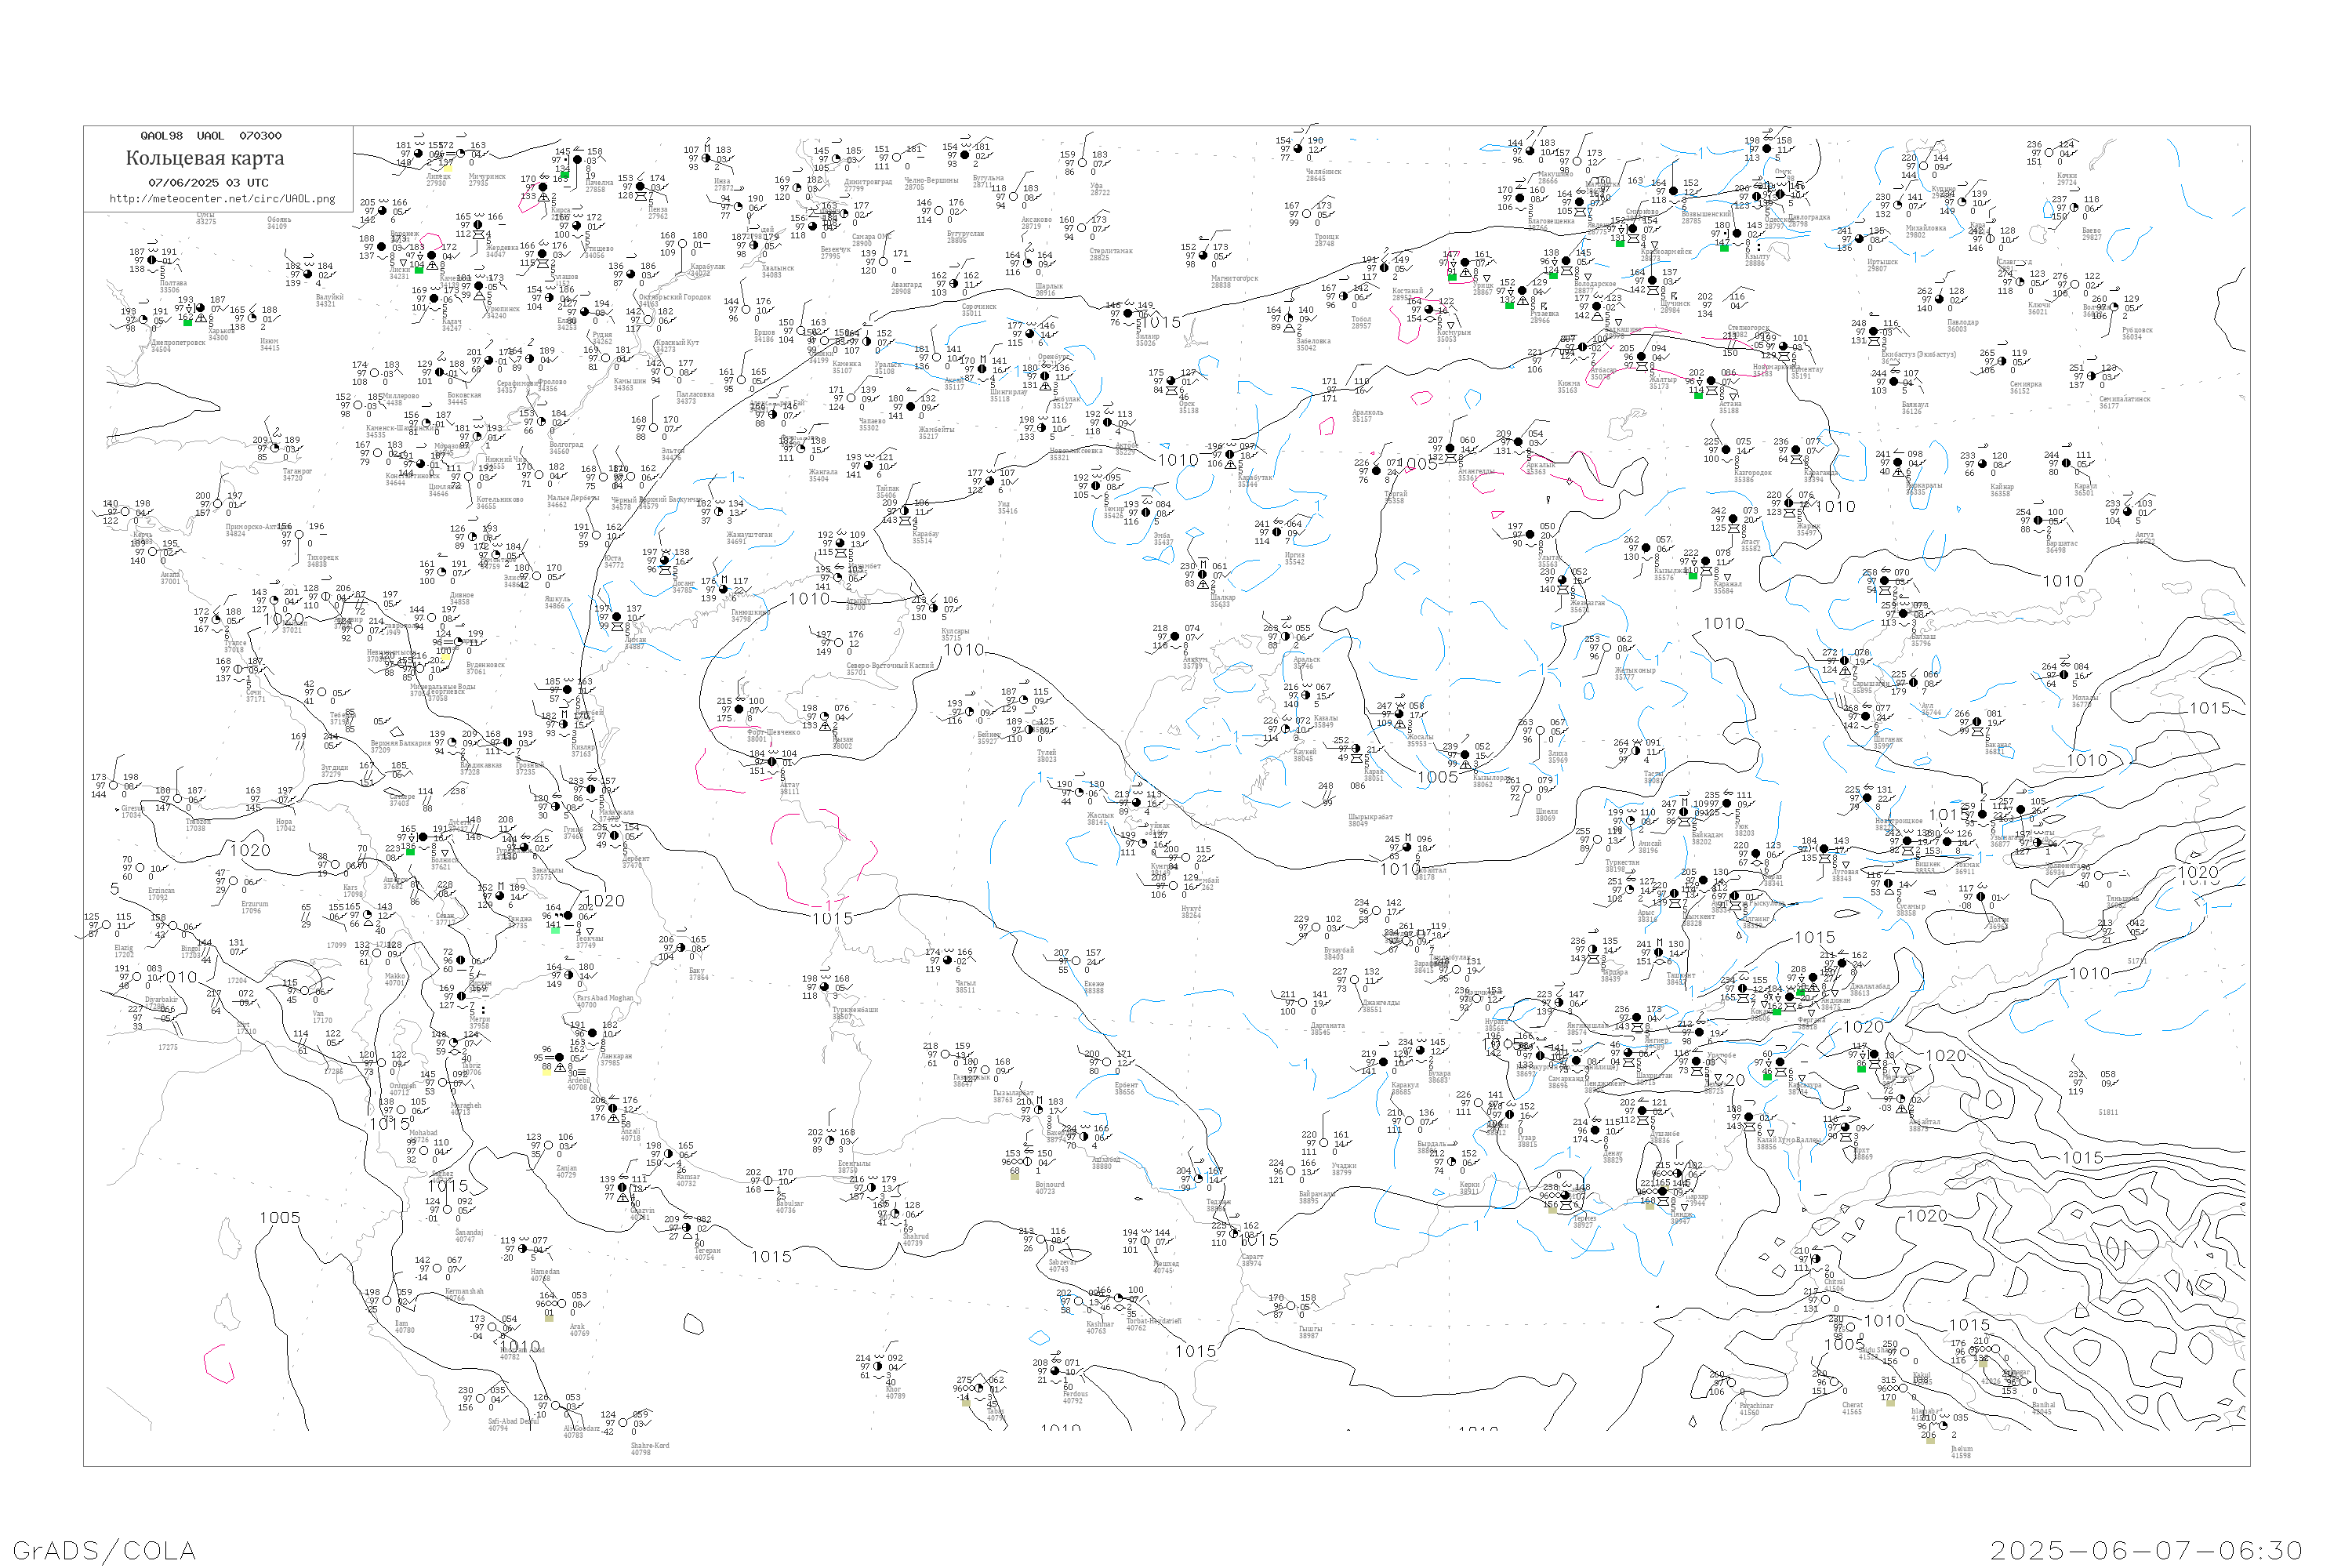Viewport: 2352px width, 1568px height.
Task: Click the GrADS/COLA label at bottom left
Action: (x=104, y=1550)
